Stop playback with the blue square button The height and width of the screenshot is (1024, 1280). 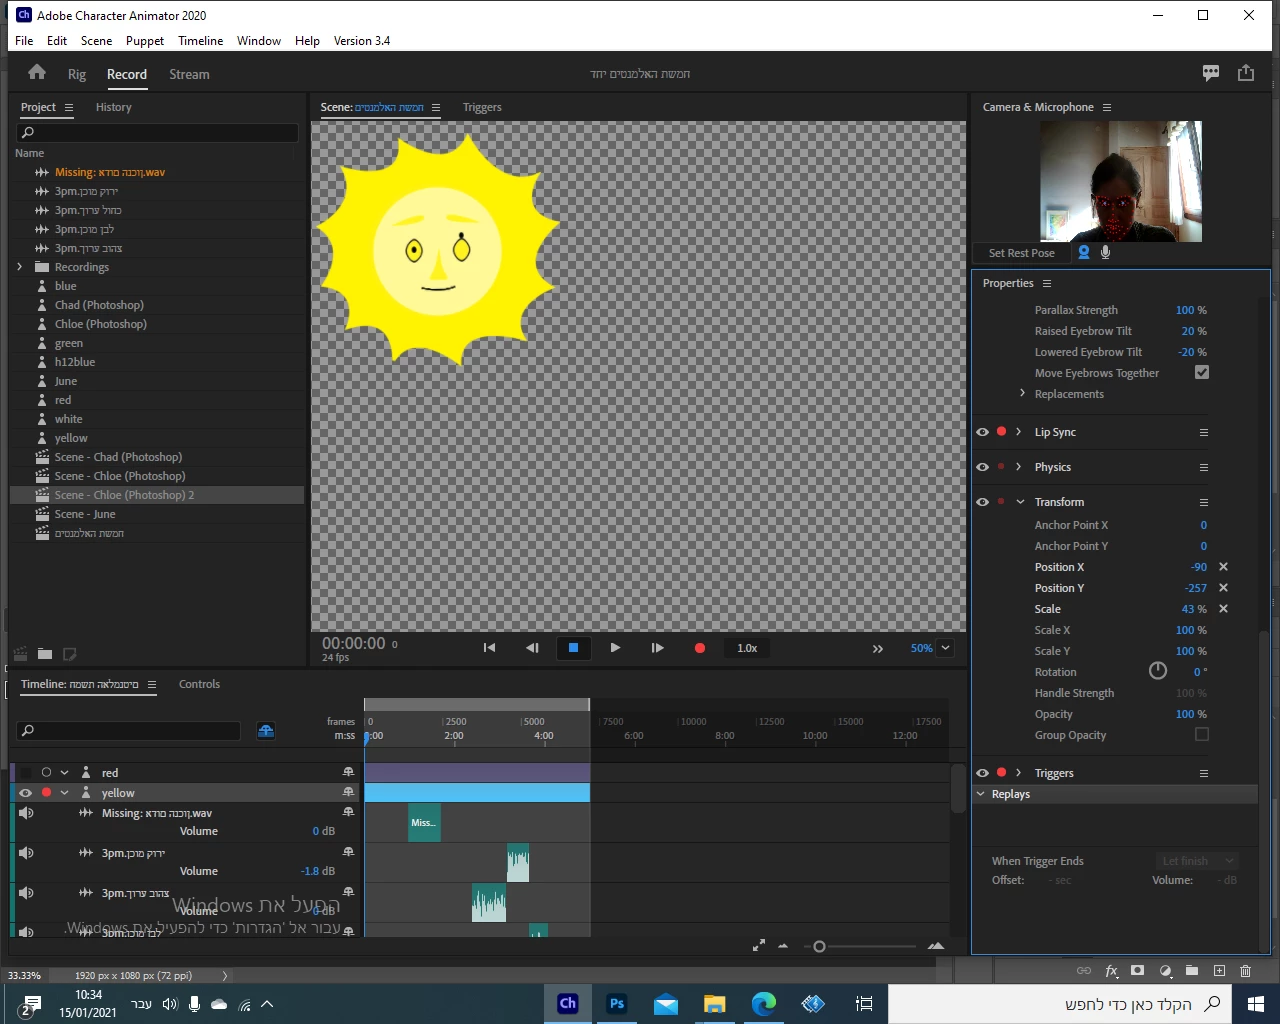(x=573, y=648)
